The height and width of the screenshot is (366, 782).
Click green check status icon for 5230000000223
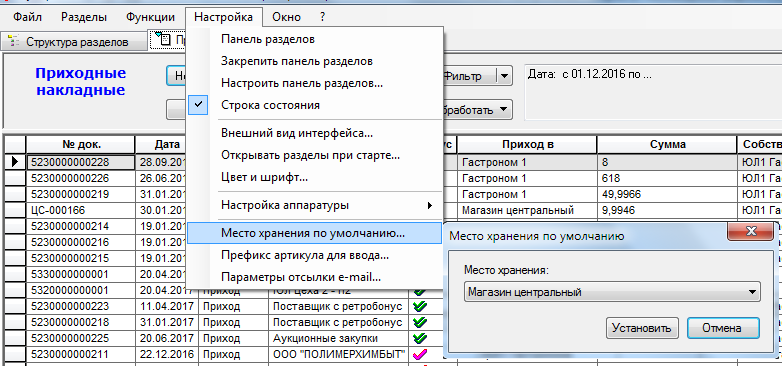tap(420, 306)
